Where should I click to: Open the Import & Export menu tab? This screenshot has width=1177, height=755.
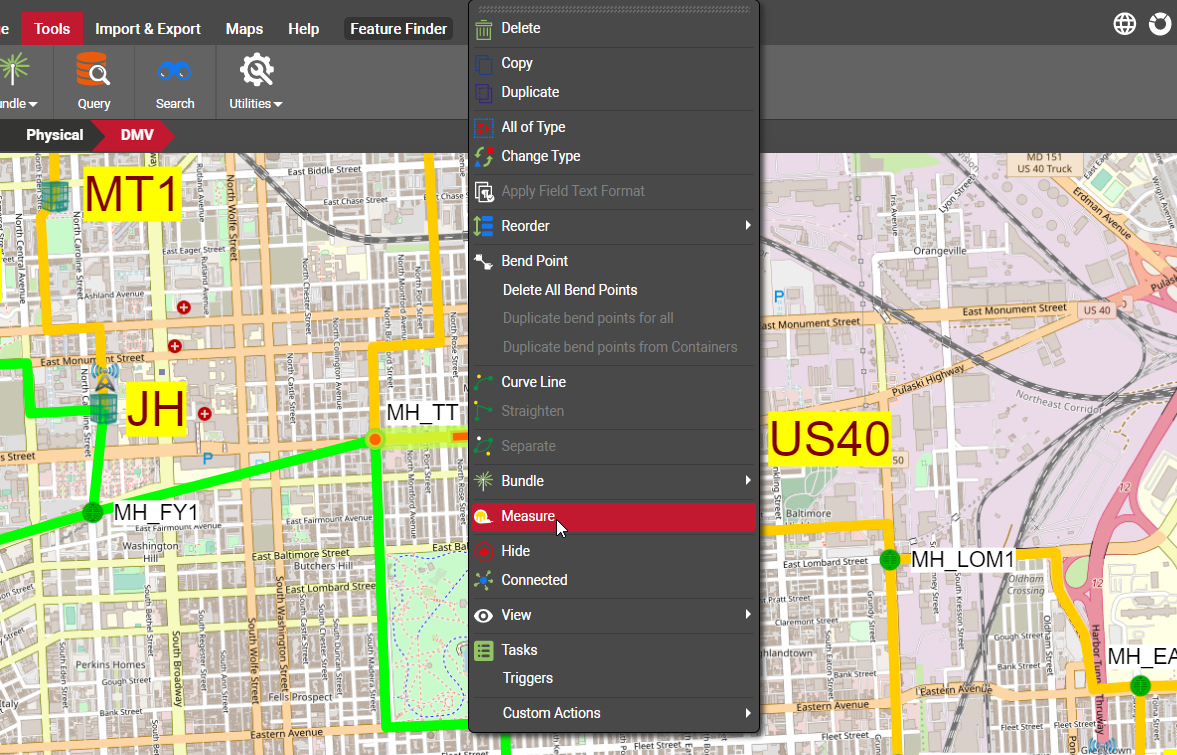pyautogui.click(x=148, y=28)
